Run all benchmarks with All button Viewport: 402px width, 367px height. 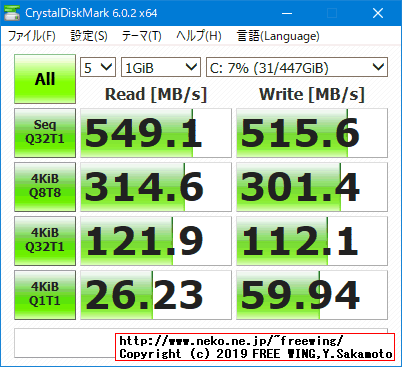pos(45,79)
